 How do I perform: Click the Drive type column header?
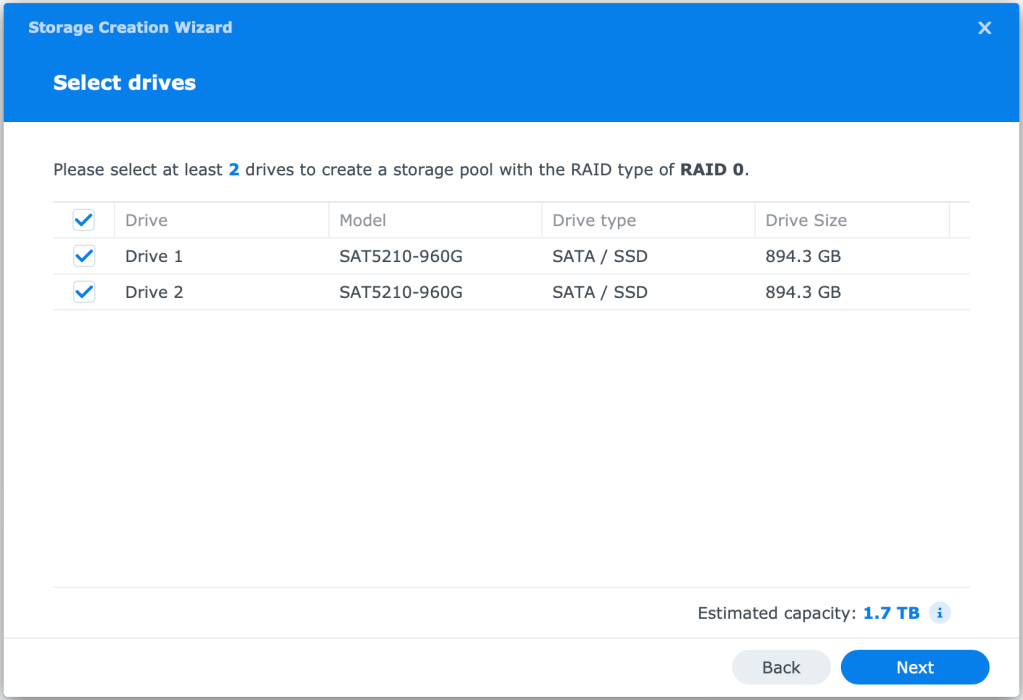tap(594, 220)
